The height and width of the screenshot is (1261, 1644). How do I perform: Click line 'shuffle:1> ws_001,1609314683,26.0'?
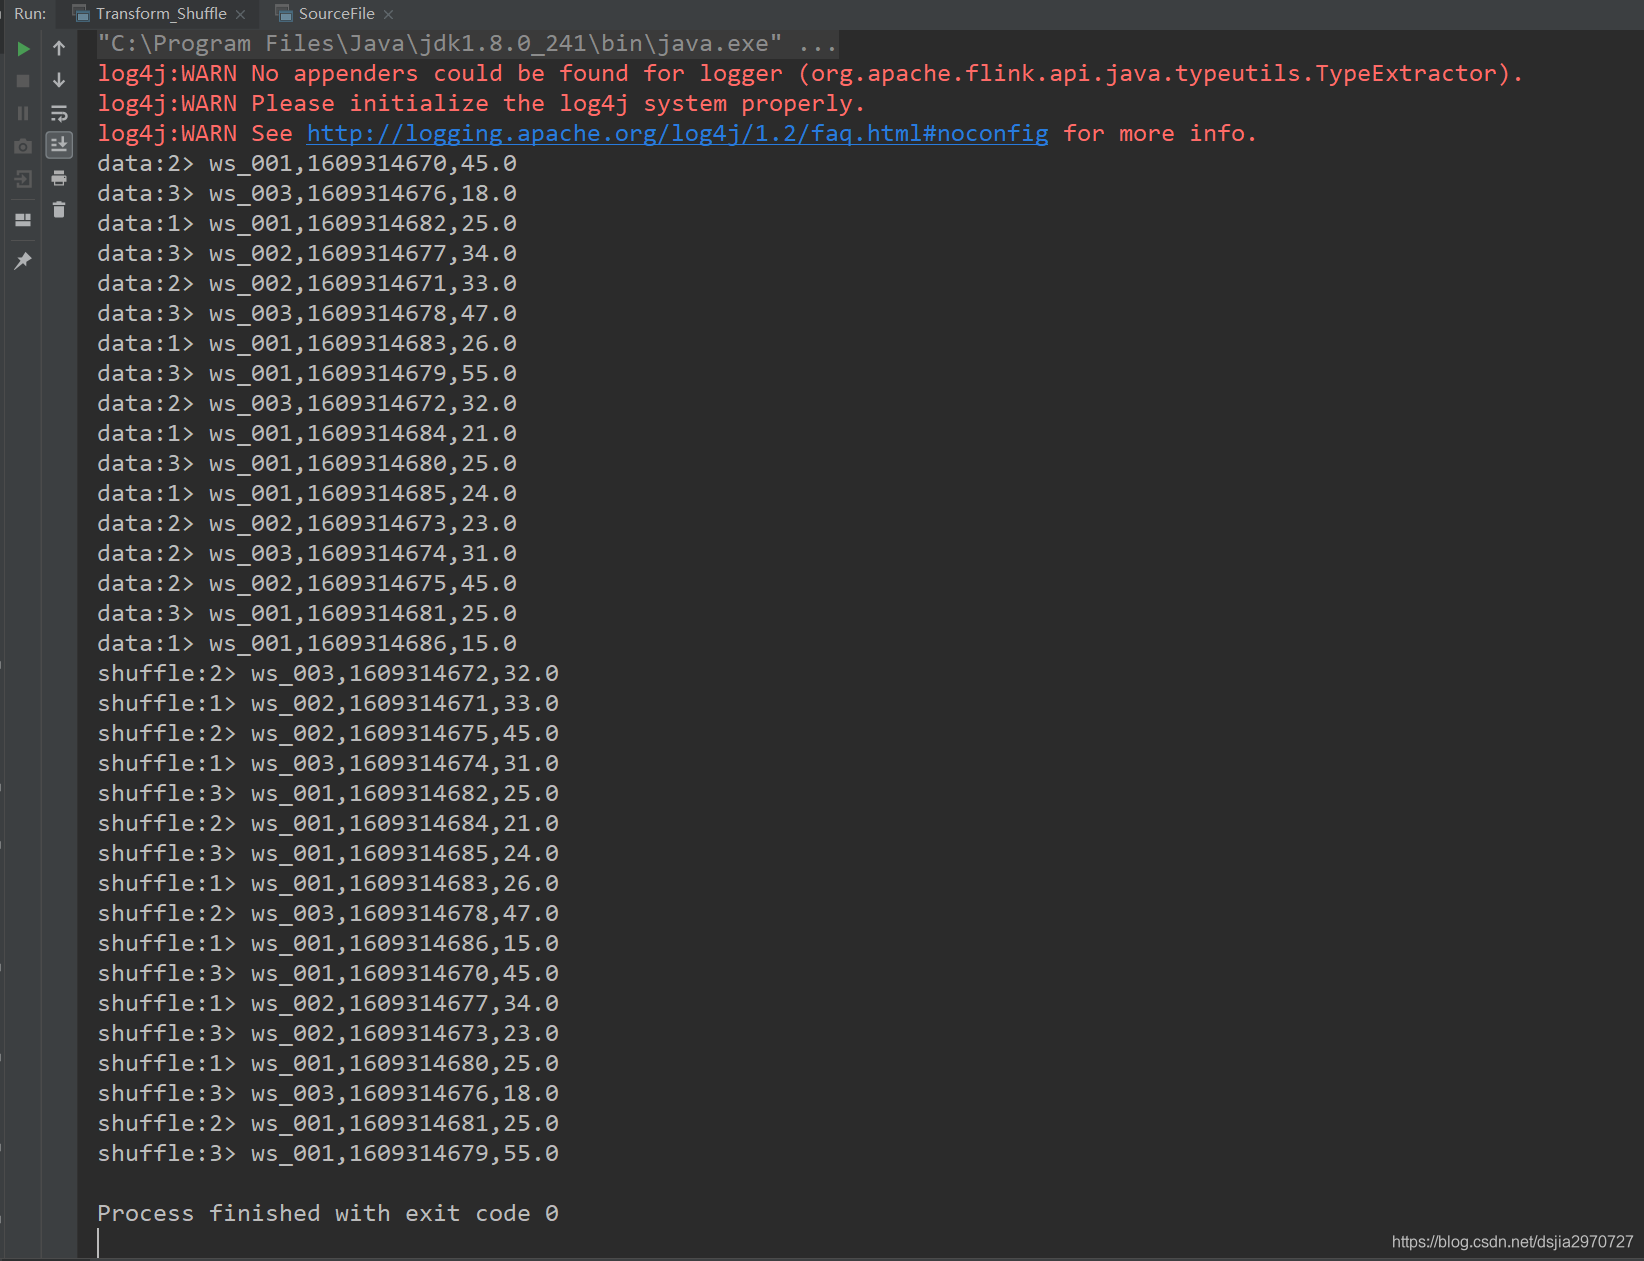pos(328,883)
